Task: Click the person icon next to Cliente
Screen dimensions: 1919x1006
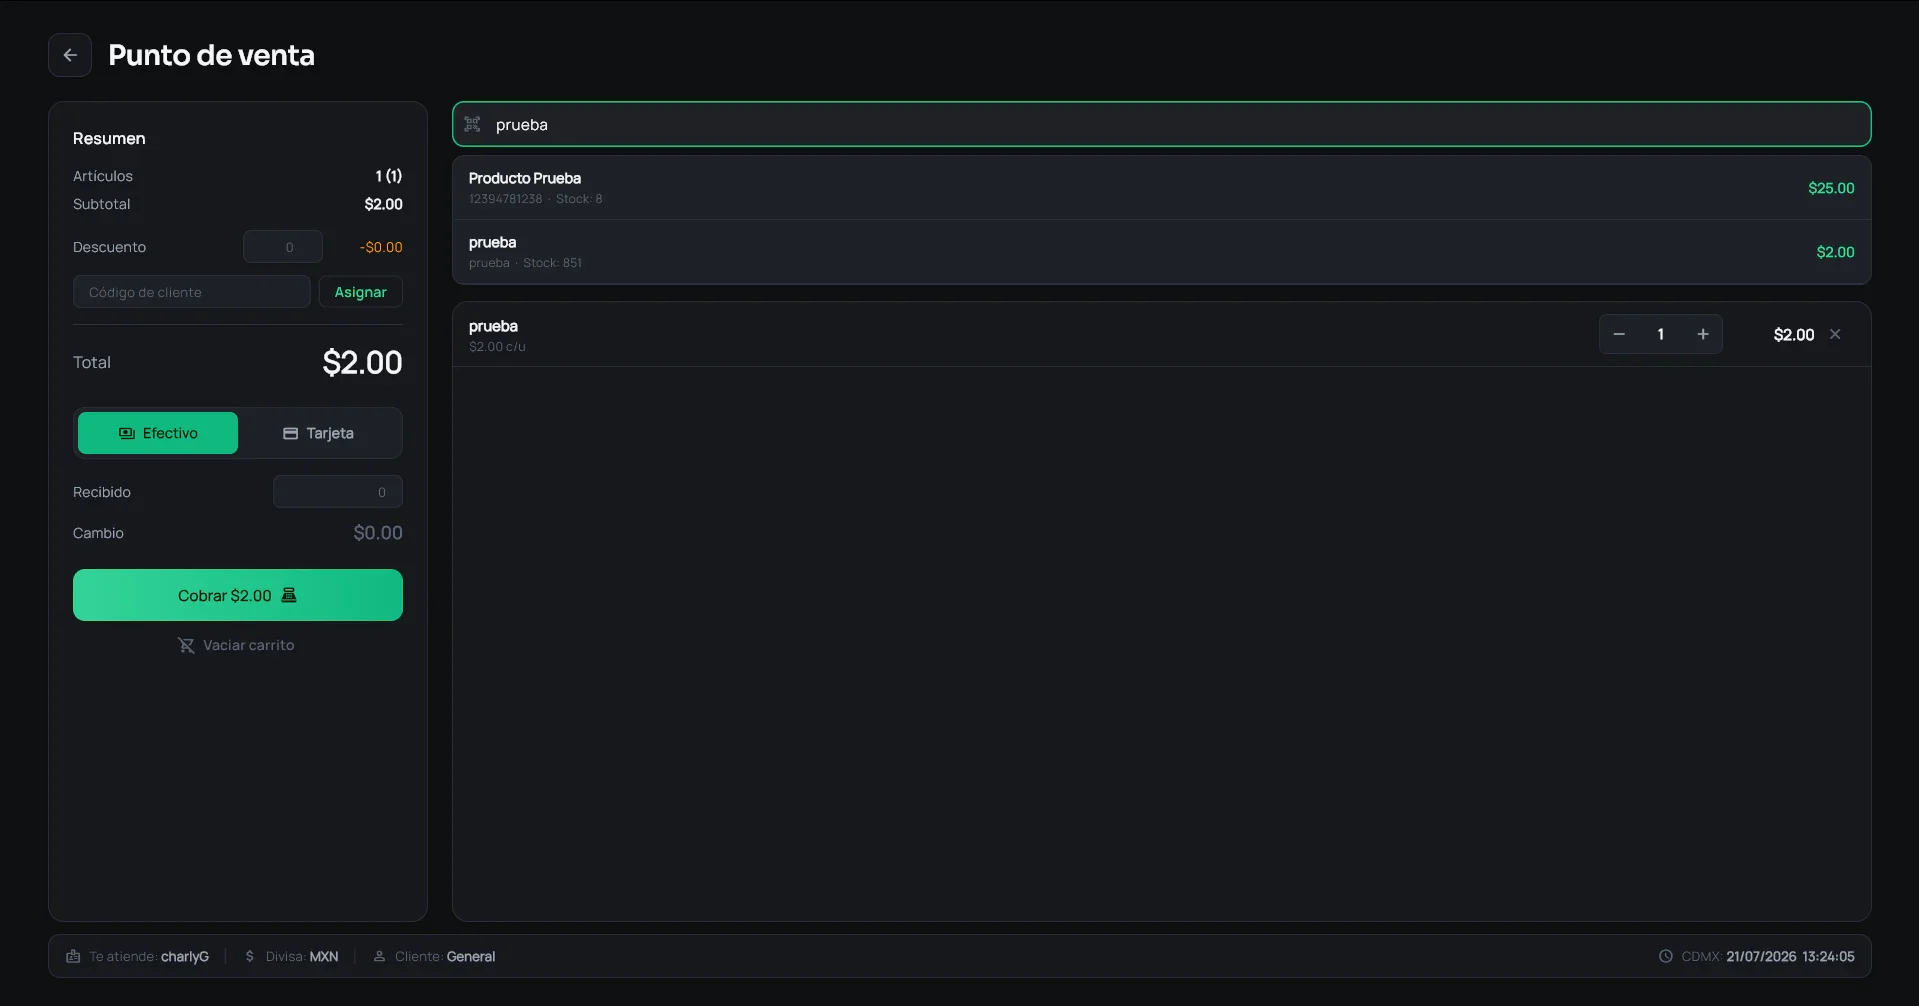Action: coord(379,956)
